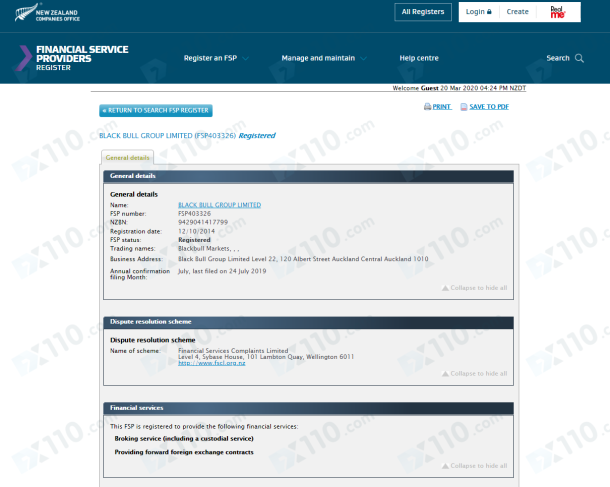The height and width of the screenshot is (487, 610).
Task: Click the printer icon
Action: (427, 107)
